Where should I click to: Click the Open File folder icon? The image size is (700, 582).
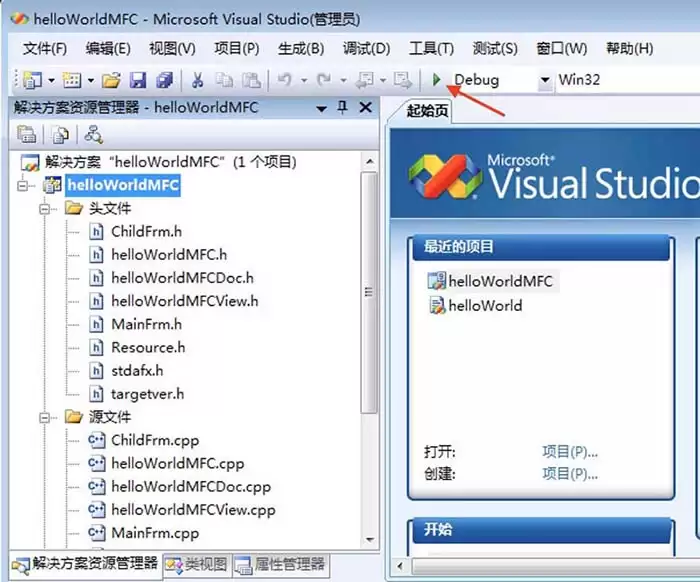111,80
